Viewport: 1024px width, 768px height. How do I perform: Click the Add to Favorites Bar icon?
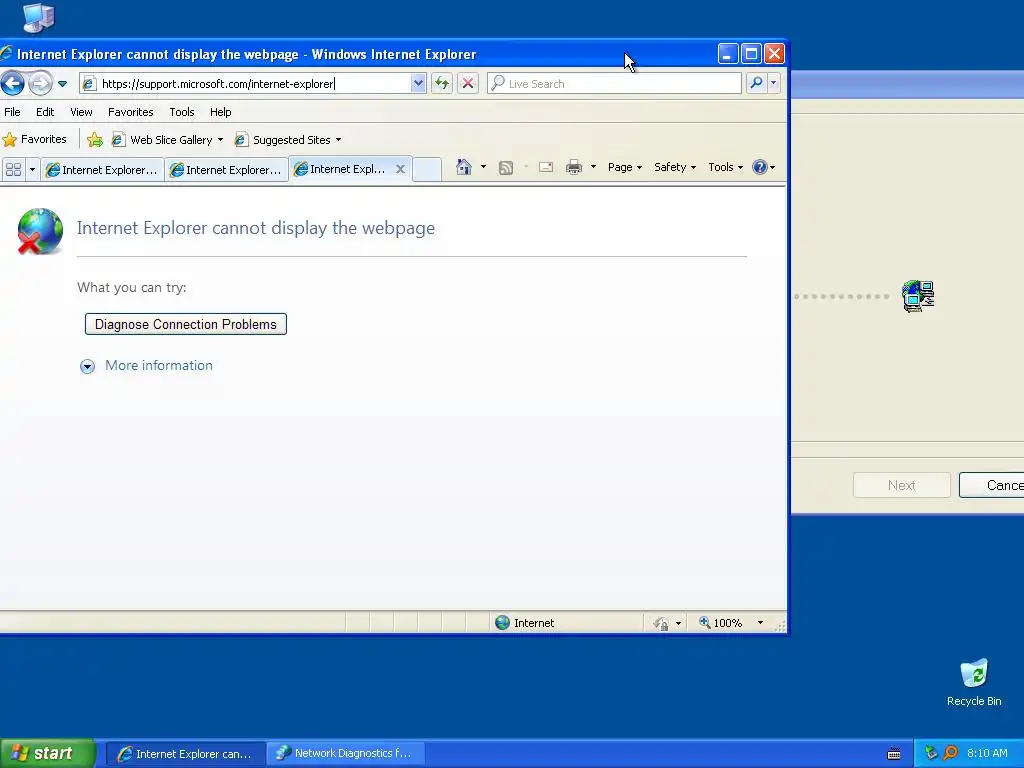(x=95, y=140)
